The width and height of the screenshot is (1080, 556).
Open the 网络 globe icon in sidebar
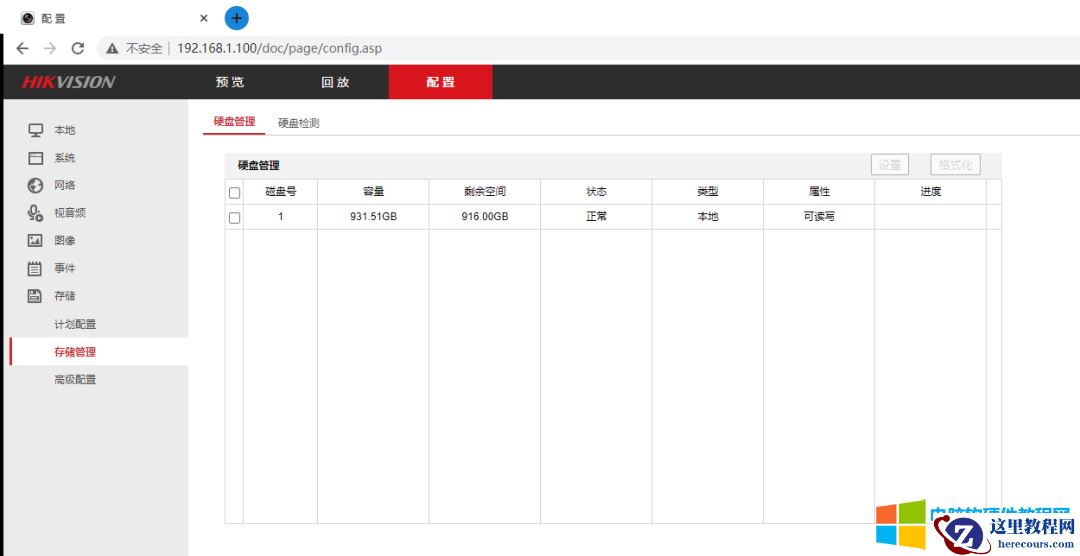point(35,185)
